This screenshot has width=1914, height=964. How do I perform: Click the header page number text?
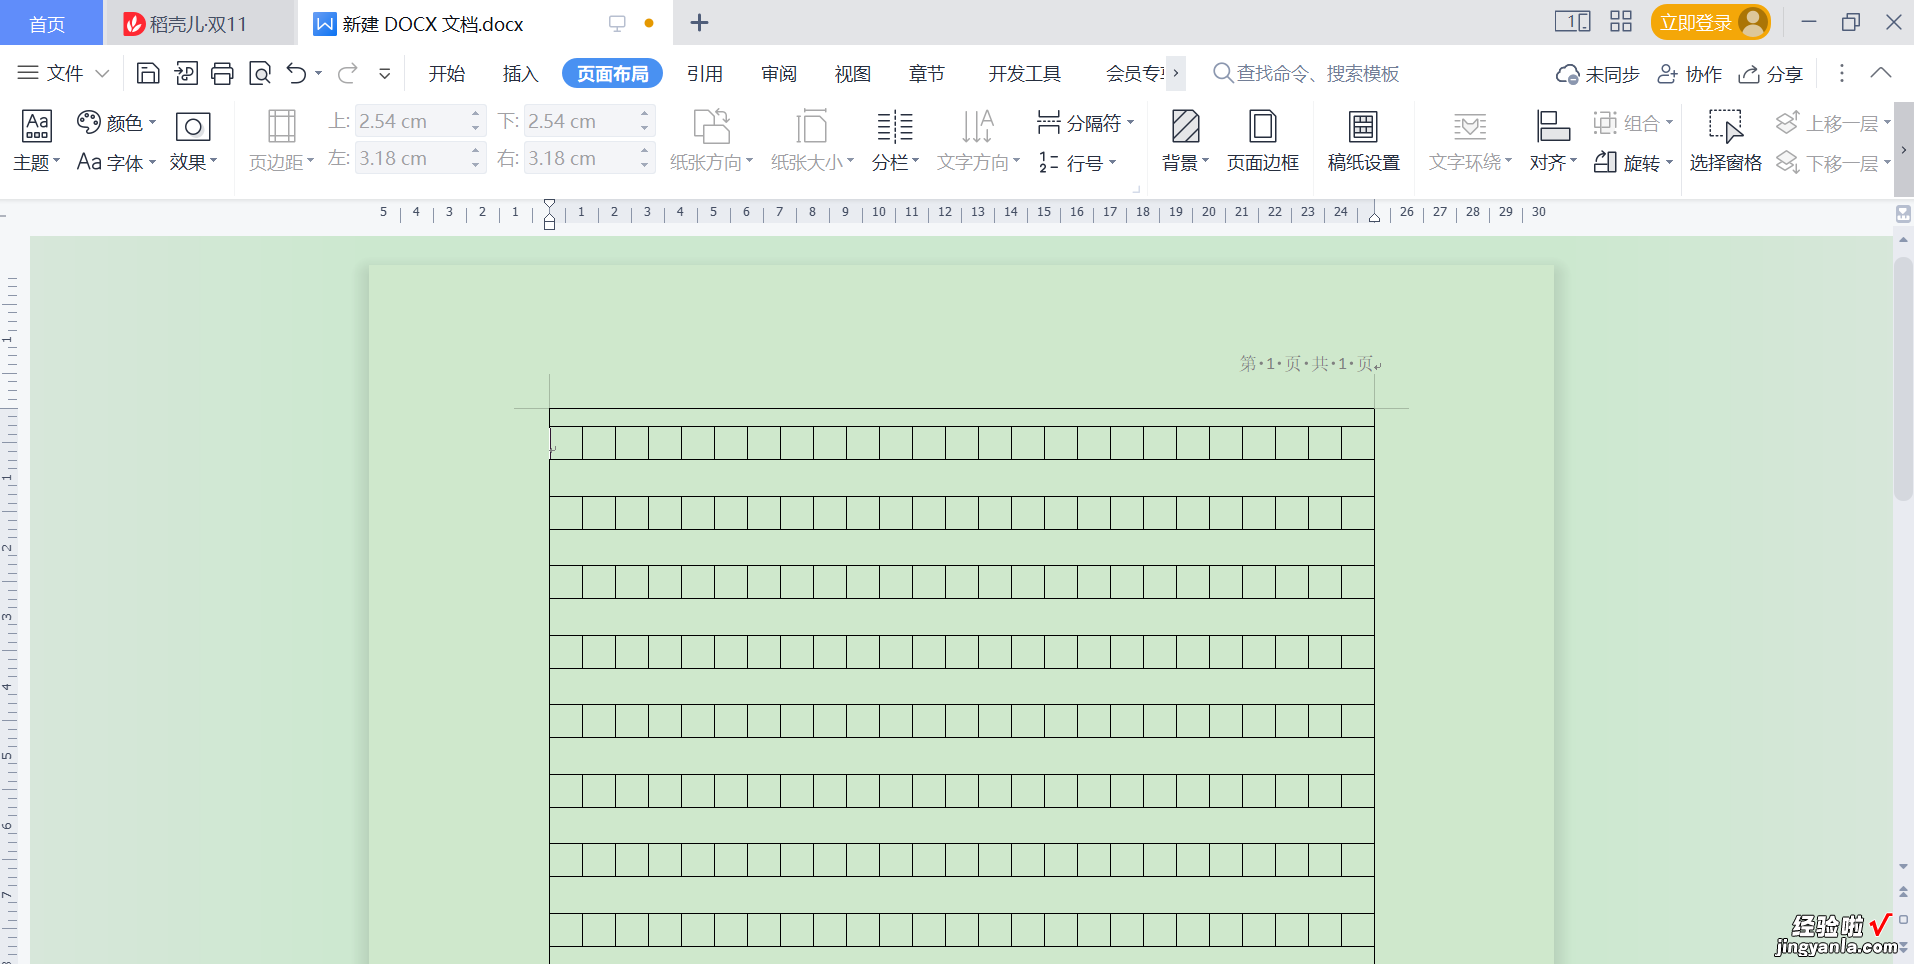point(1307,364)
